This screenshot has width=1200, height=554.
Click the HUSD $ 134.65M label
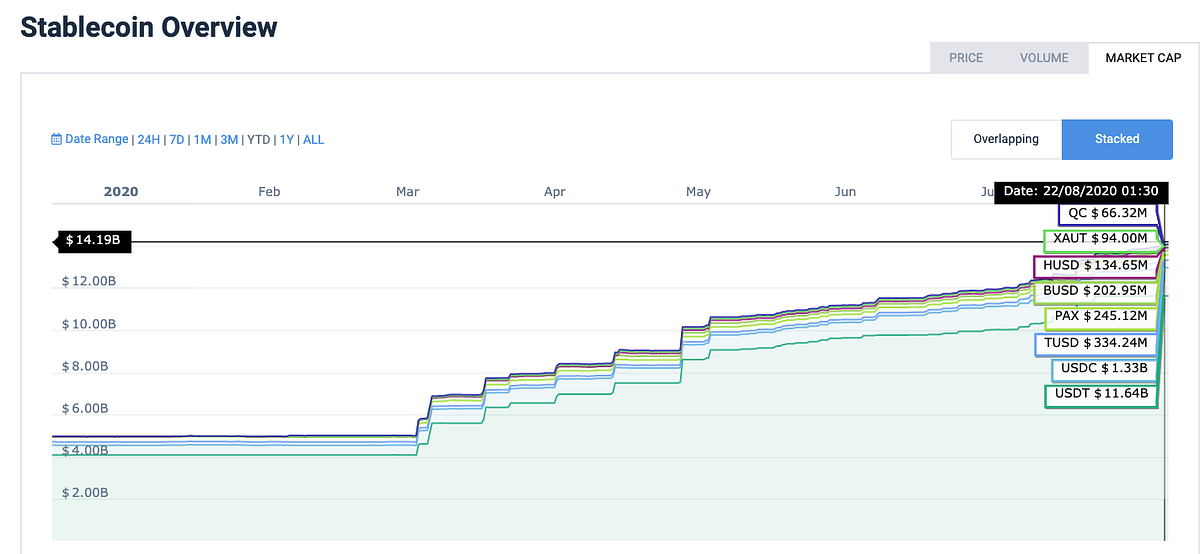point(1095,266)
